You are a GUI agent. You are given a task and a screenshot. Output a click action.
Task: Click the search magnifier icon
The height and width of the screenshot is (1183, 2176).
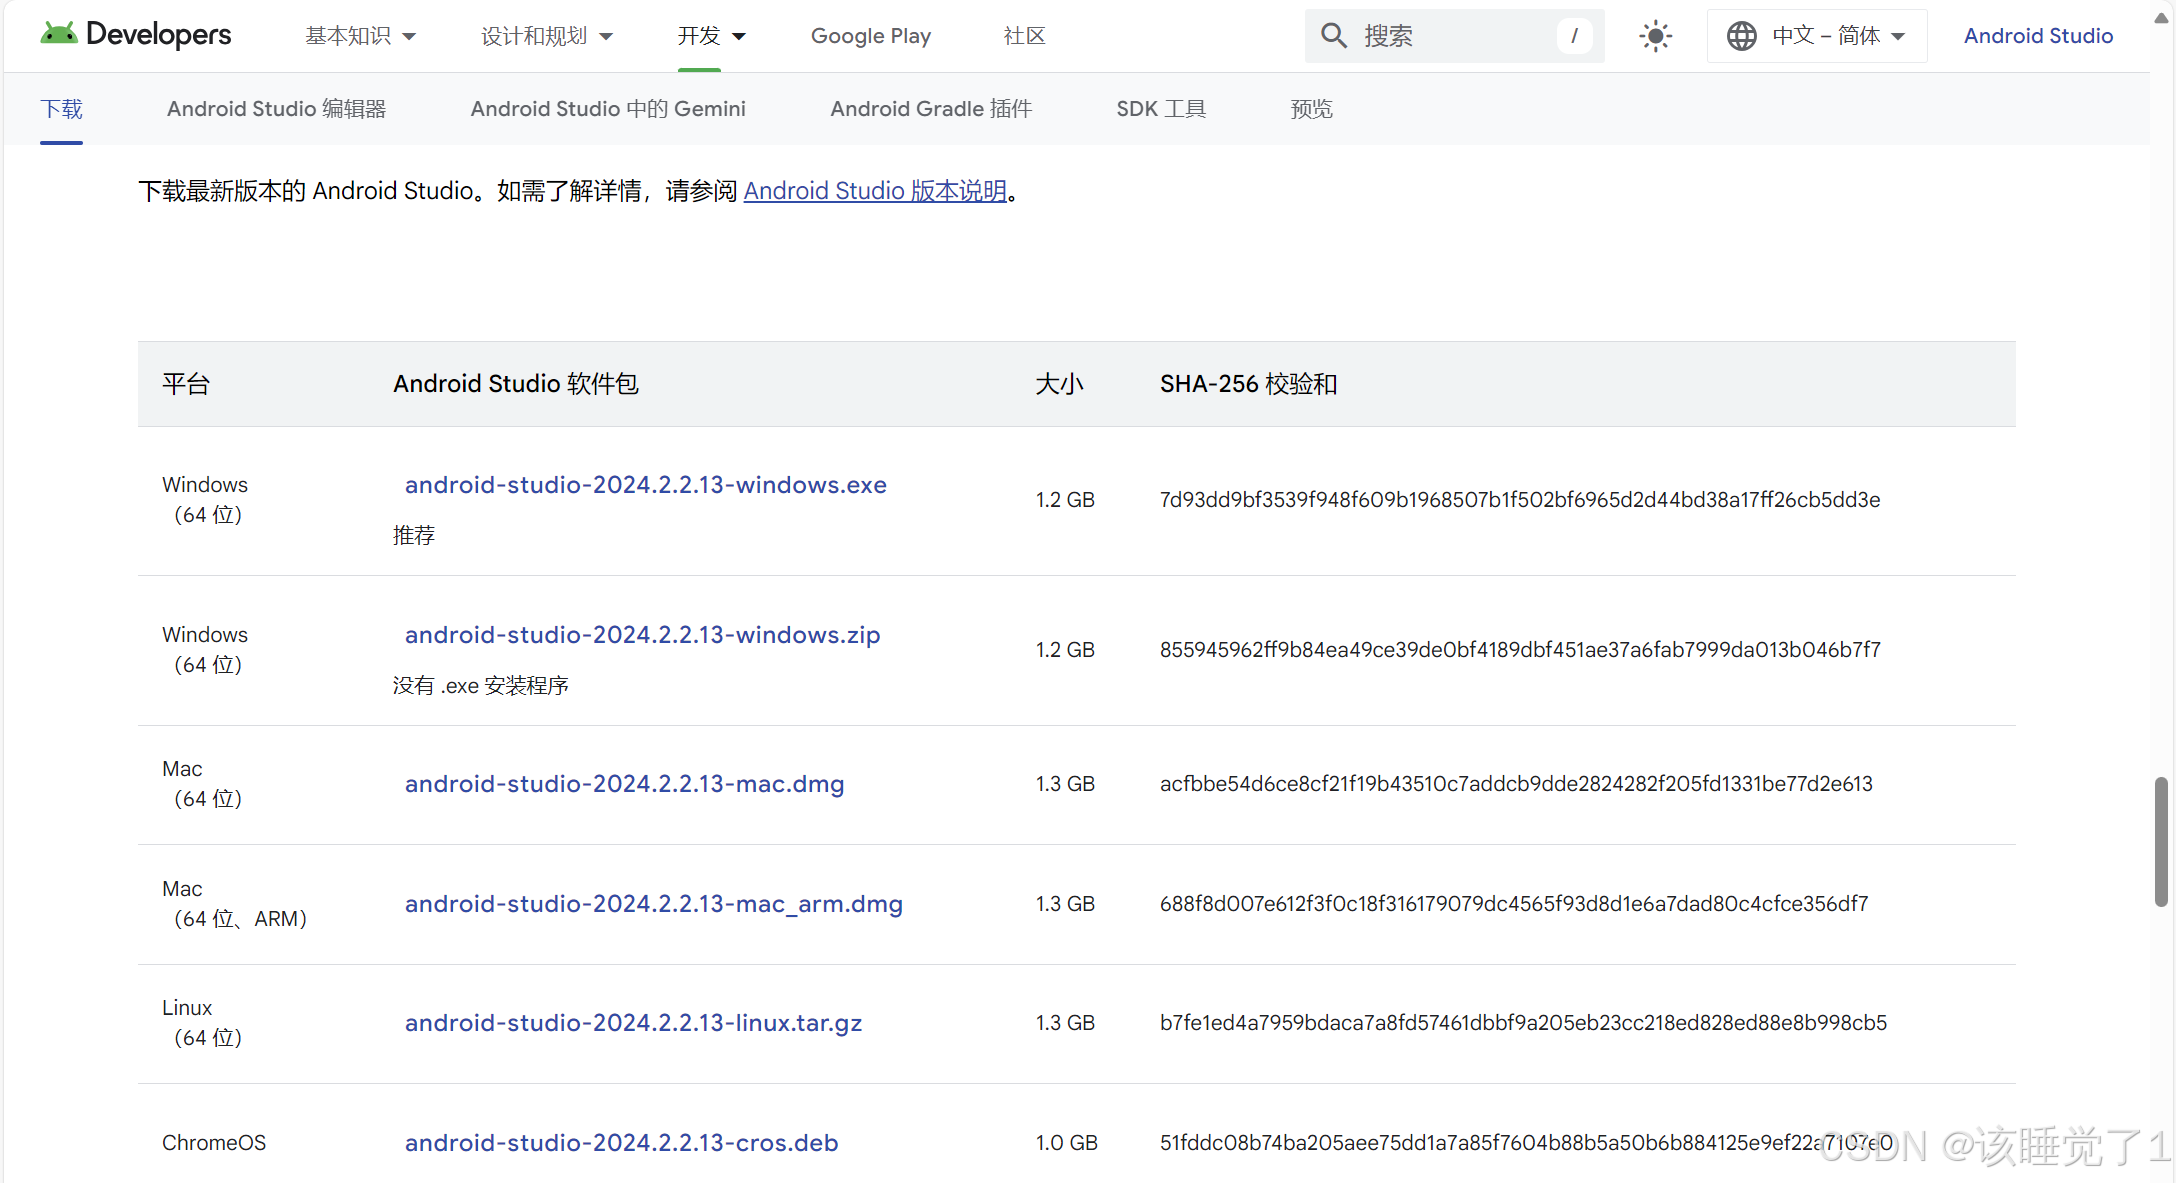click(x=1333, y=36)
